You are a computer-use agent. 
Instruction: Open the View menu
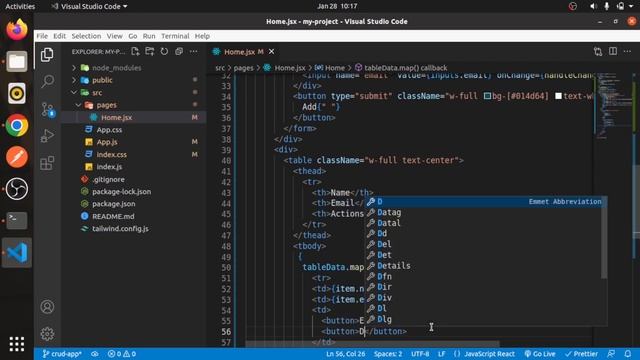(115, 36)
